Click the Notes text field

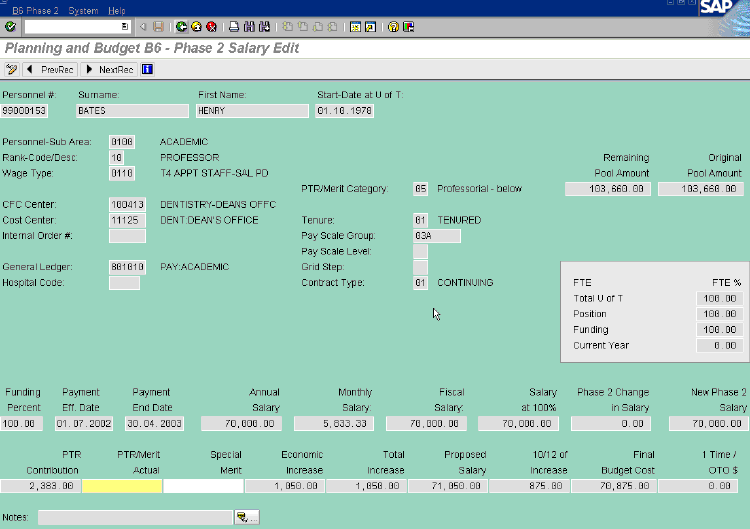click(135, 517)
